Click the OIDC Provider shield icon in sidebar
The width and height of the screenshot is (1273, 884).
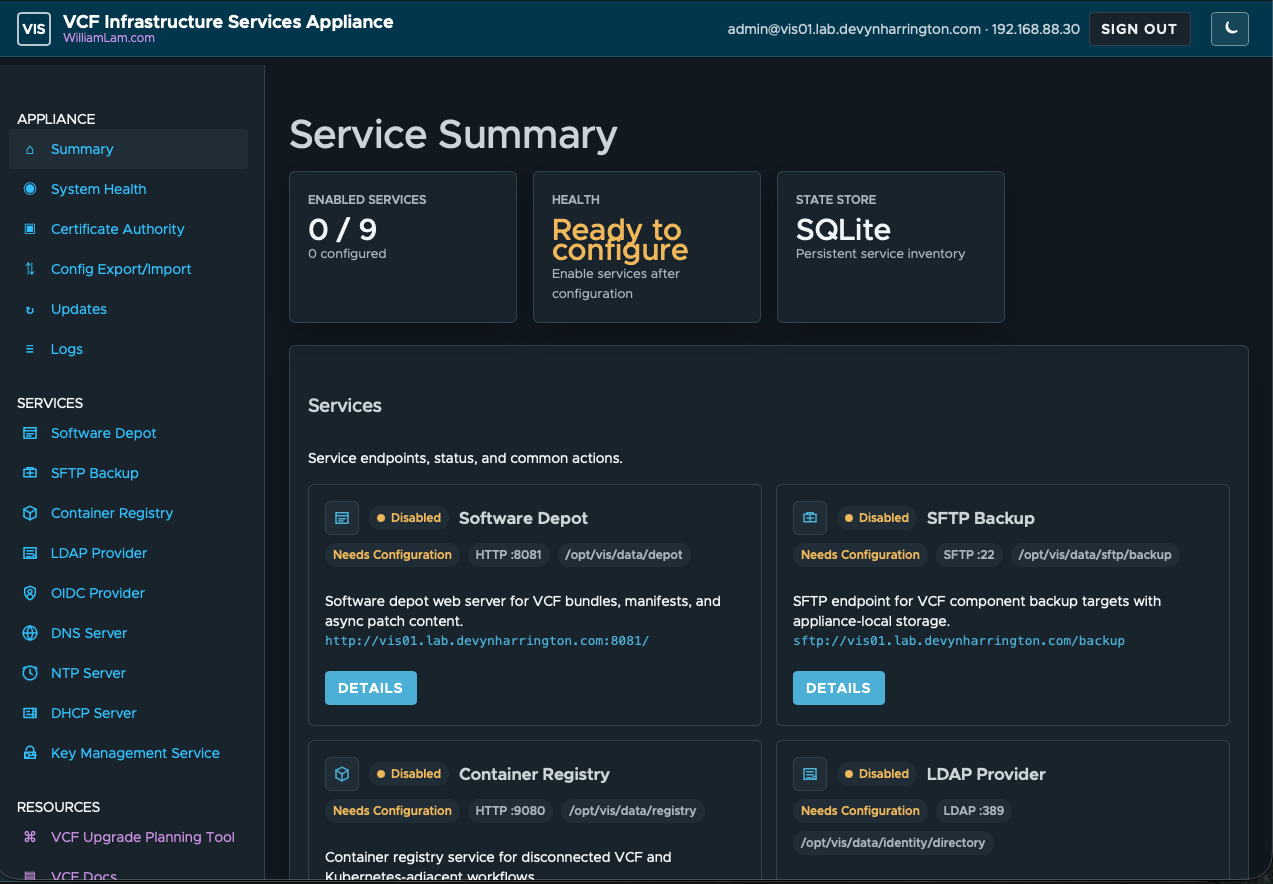(30, 593)
